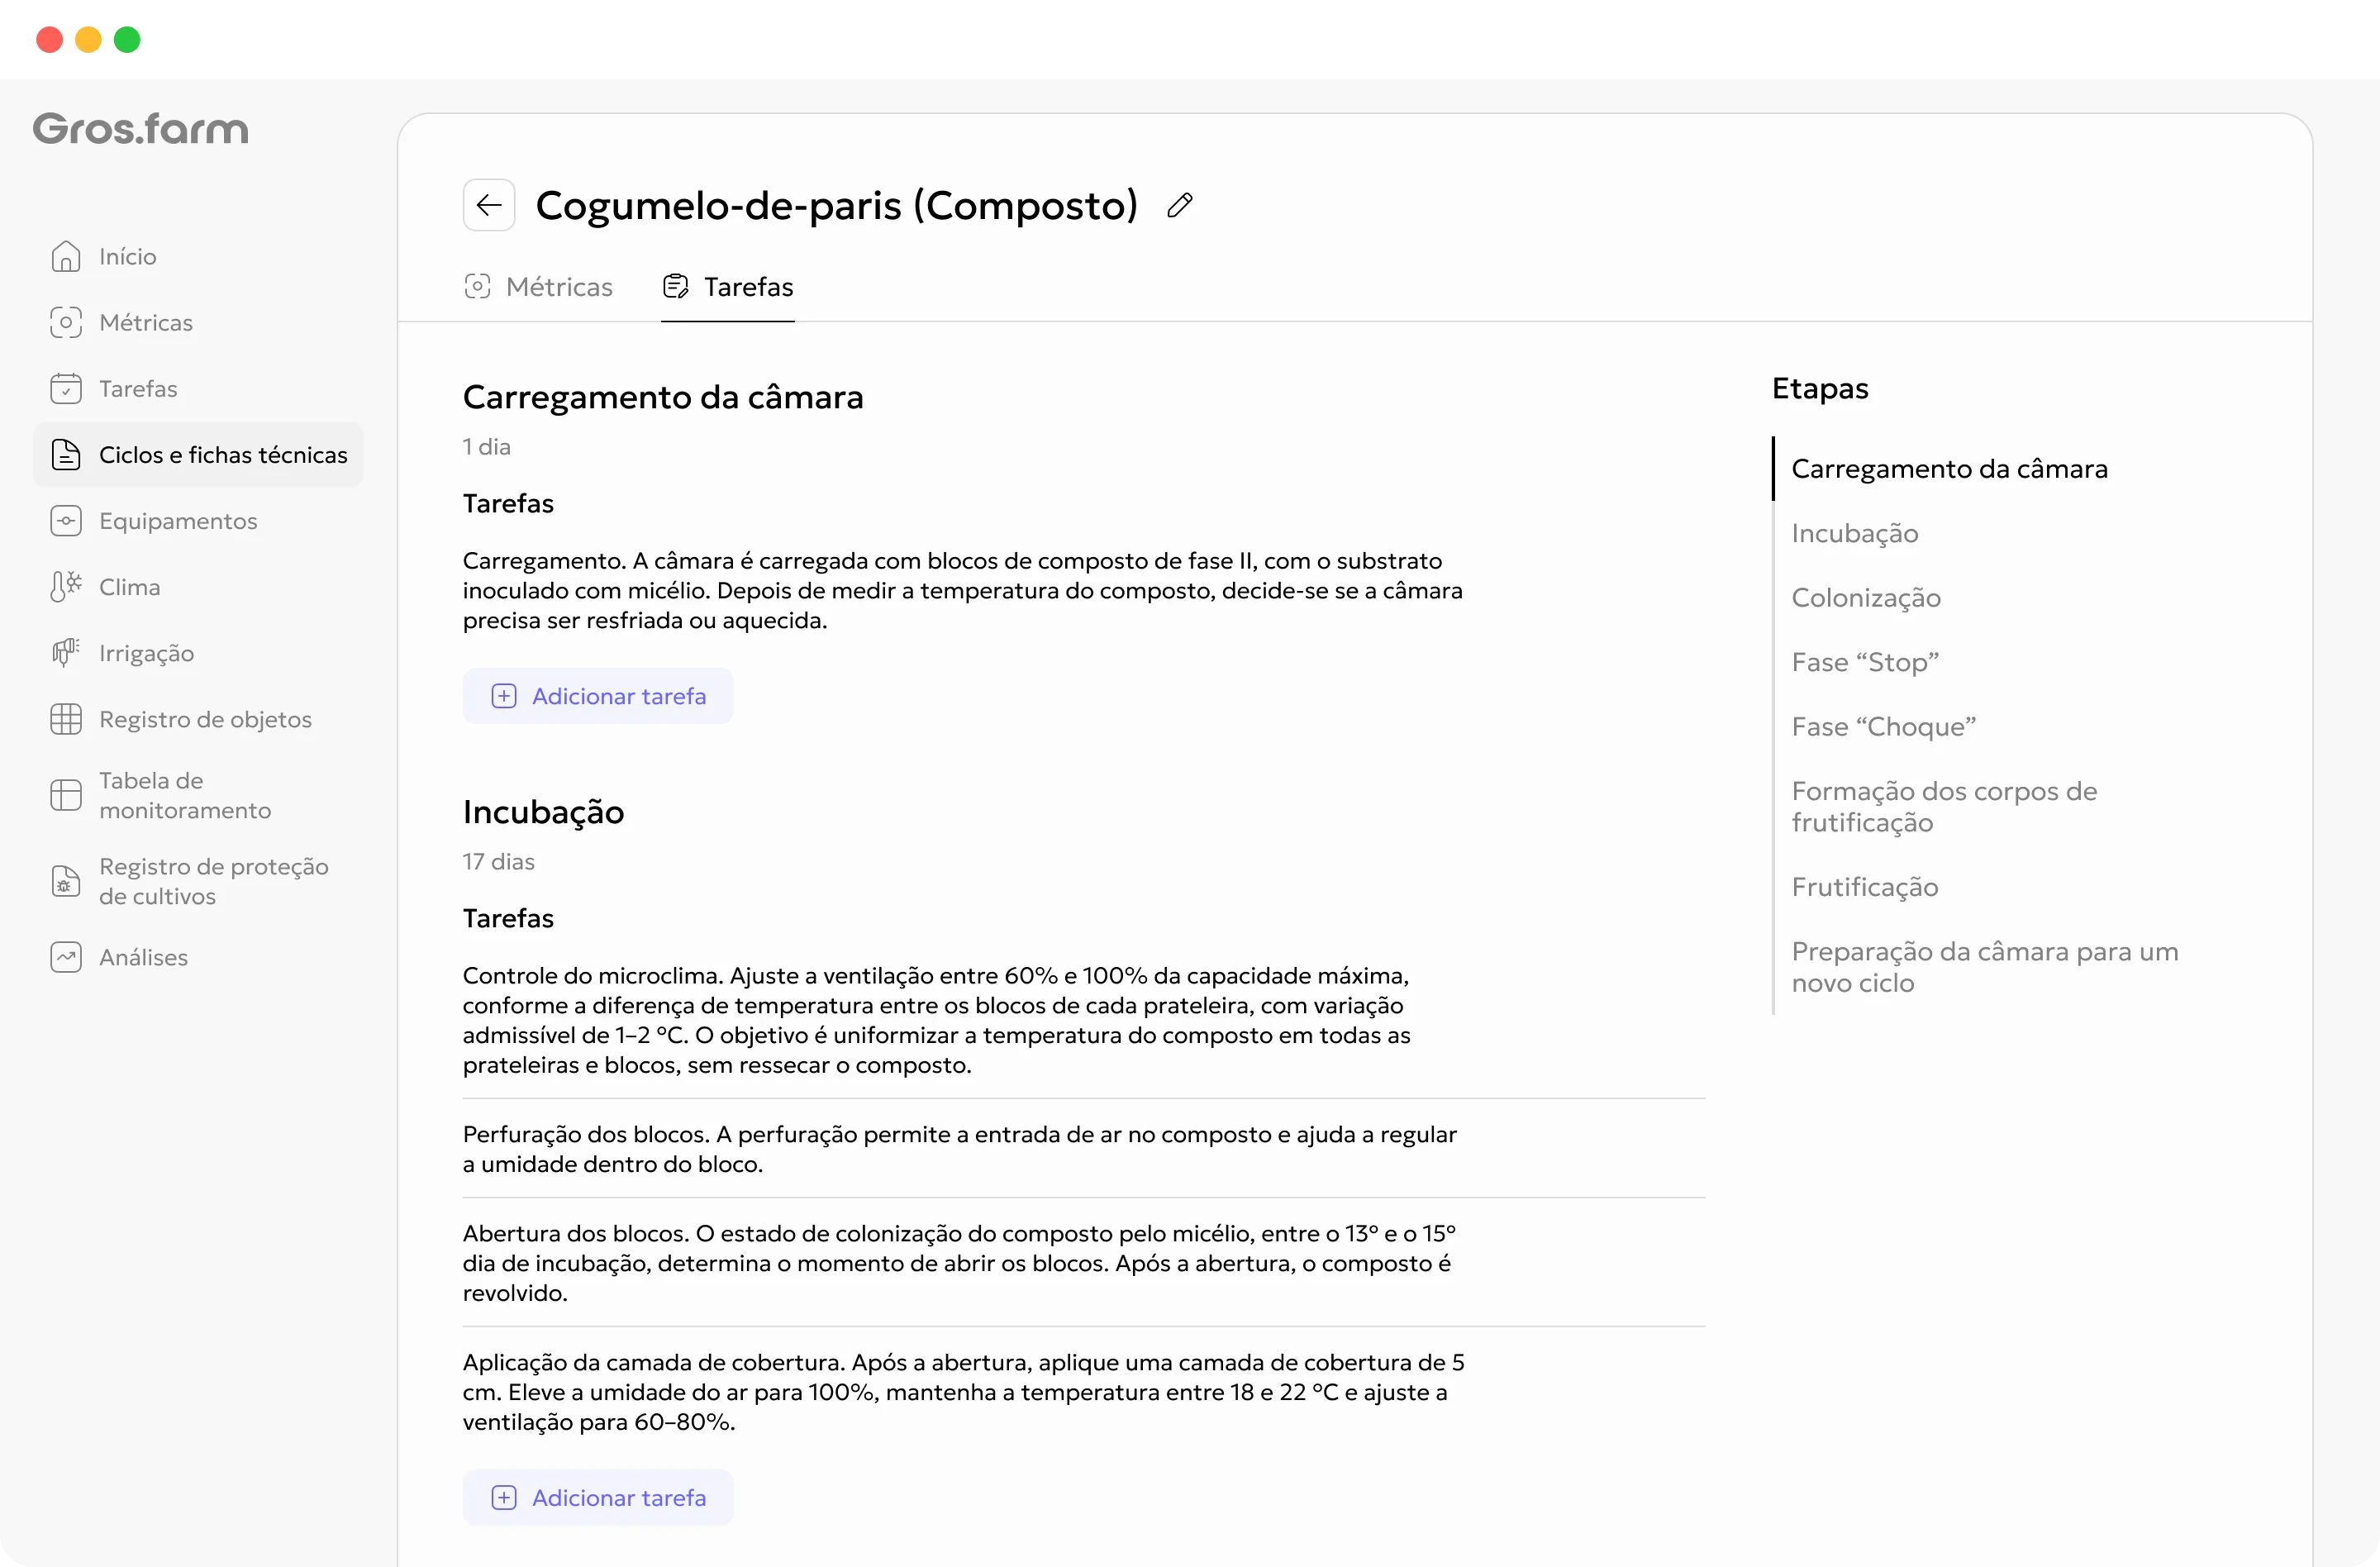Click the Registro de objetos grid icon
Image resolution: width=2380 pixels, height=1567 pixels.
(66, 719)
